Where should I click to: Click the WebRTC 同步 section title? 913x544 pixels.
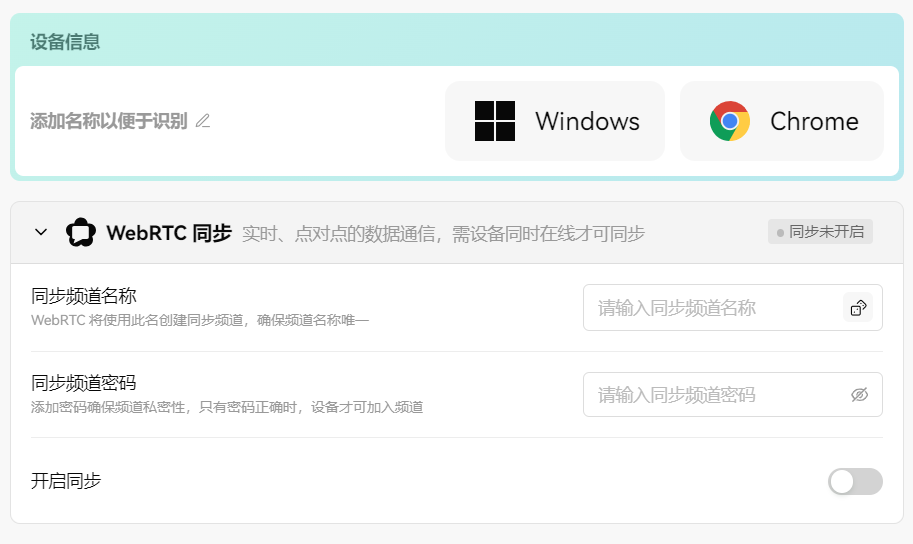click(169, 233)
